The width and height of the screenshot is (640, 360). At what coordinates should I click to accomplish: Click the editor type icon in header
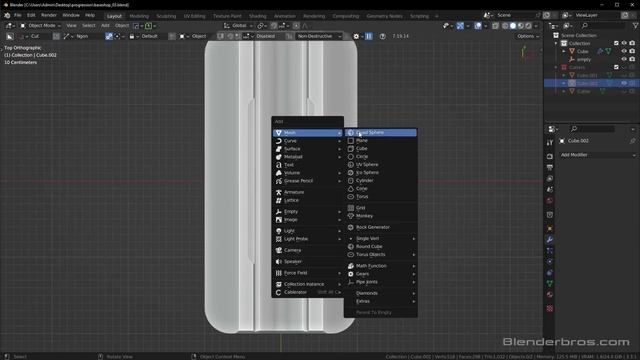pos(9,26)
